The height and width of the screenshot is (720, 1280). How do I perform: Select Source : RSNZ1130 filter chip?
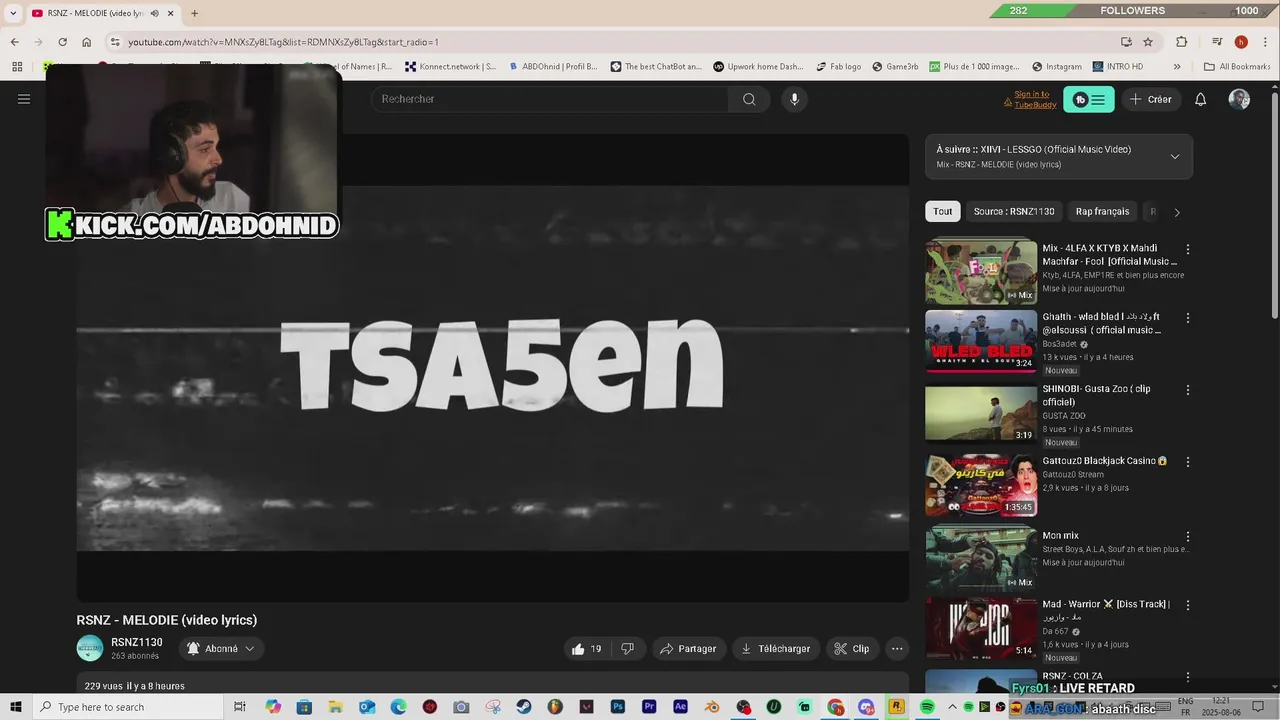tap(1014, 212)
